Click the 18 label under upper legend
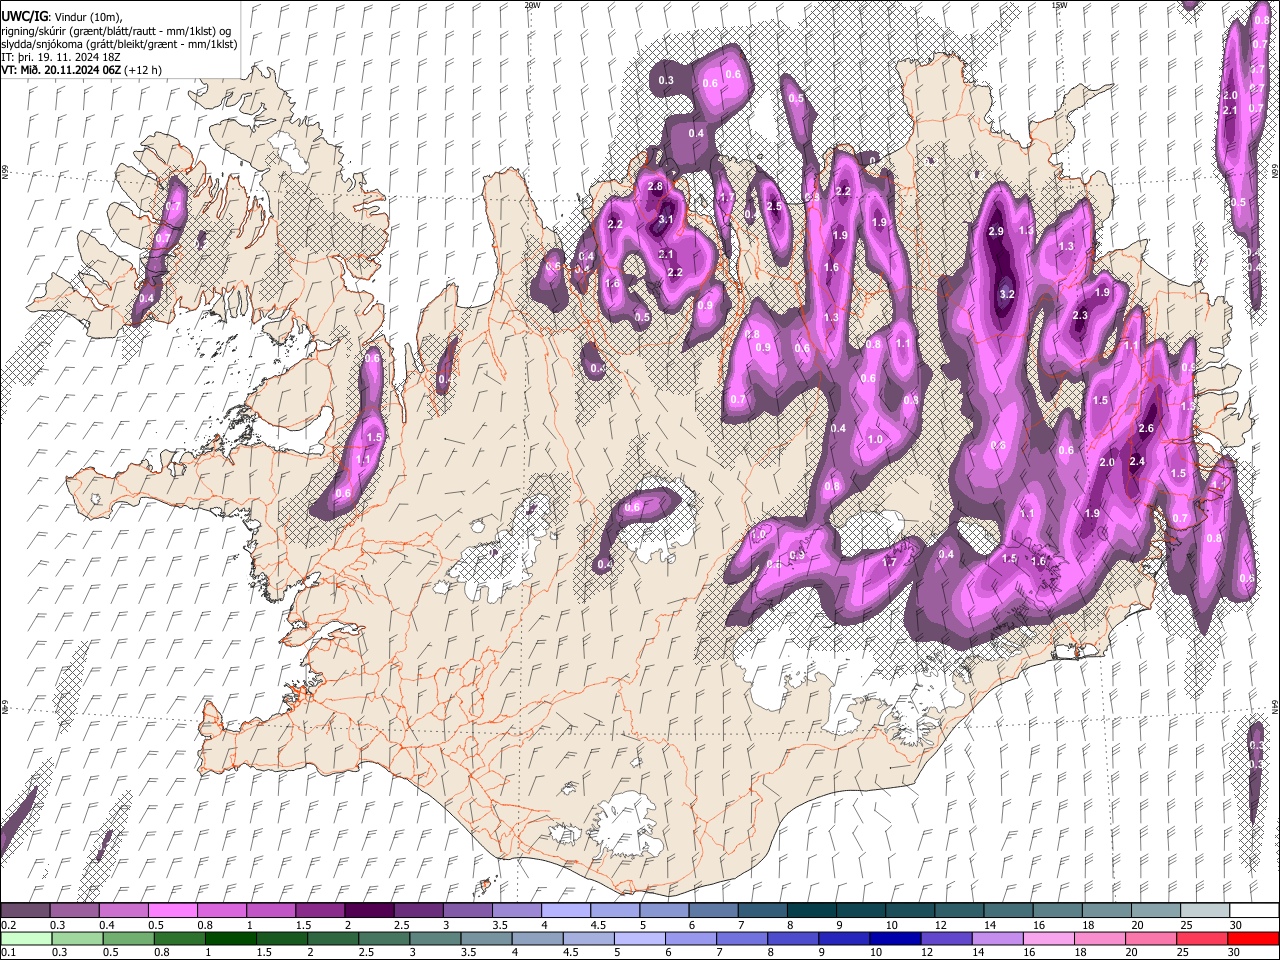1280x960 pixels. (x=1088, y=925)
